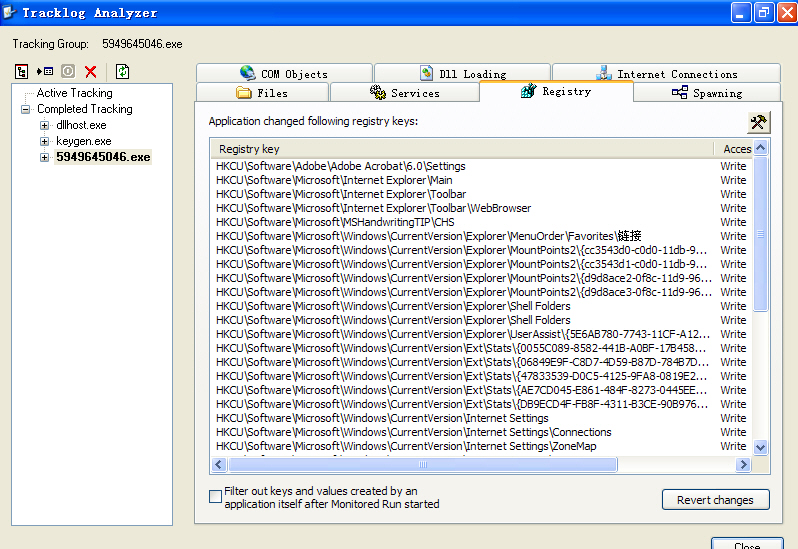Select the Internet Explorer\Main registry row
Viewport: 798px width, 549px height.
481,180
